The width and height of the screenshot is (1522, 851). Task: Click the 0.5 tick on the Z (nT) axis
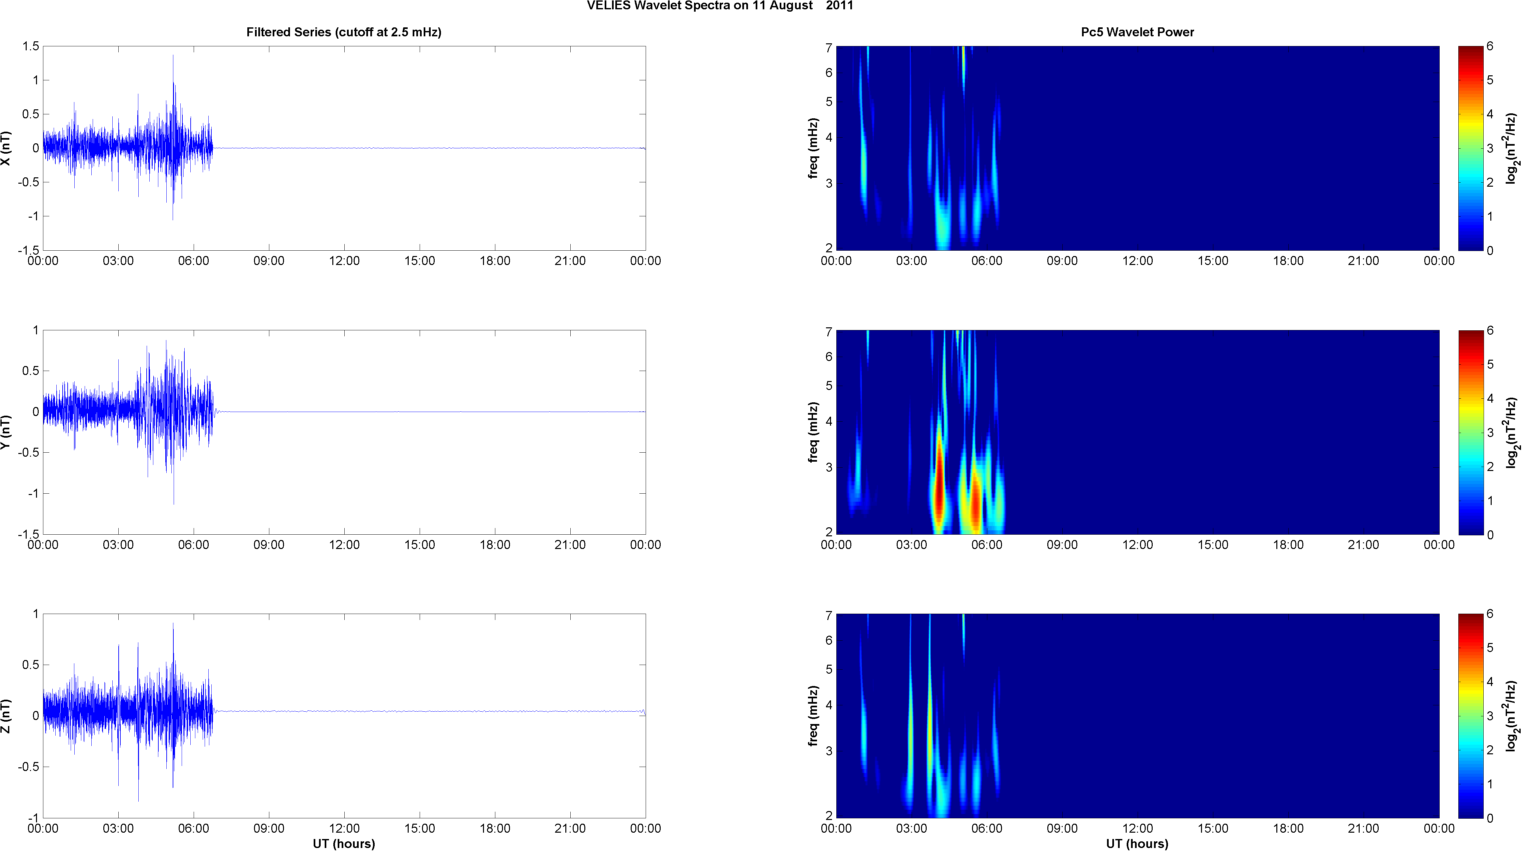point(30,665)
